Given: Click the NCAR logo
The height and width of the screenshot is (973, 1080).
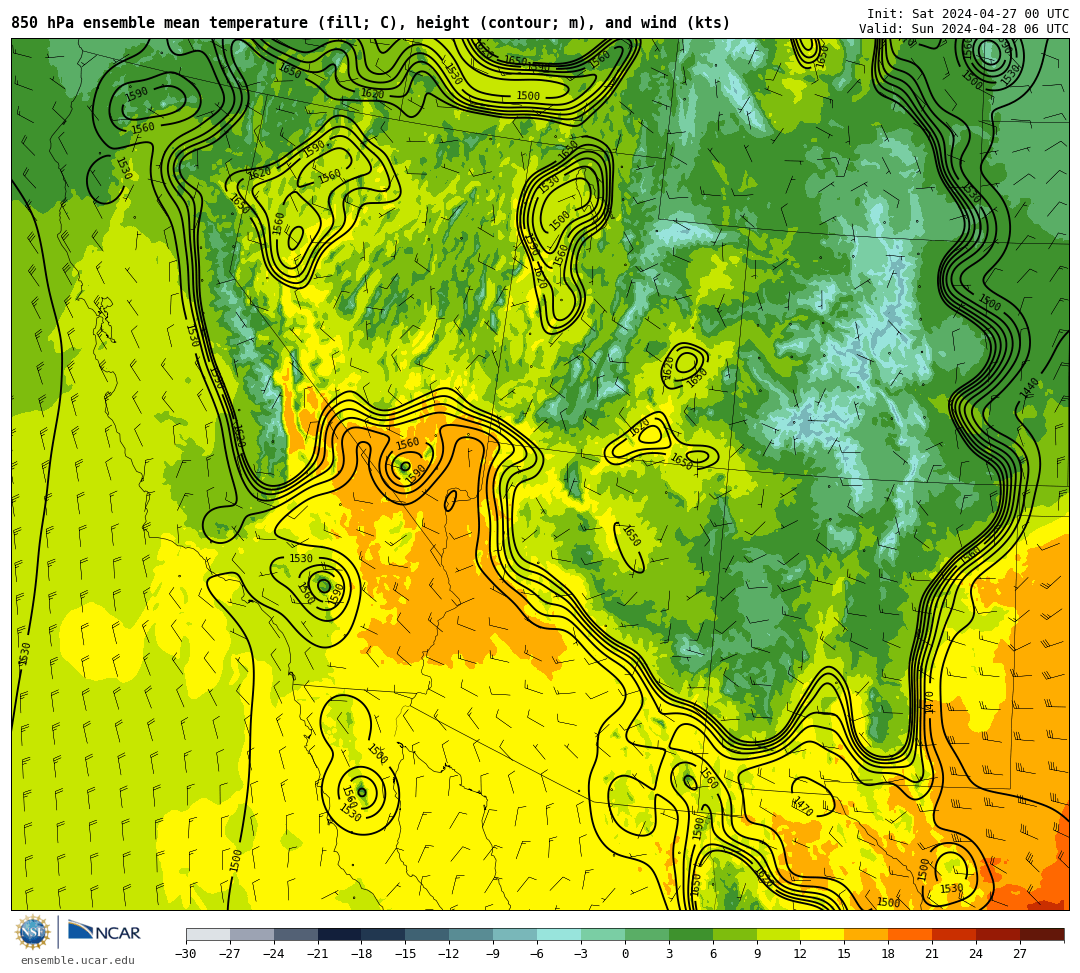Looking at the screenshot, I should pyautogui.click(x=104, y=932).
